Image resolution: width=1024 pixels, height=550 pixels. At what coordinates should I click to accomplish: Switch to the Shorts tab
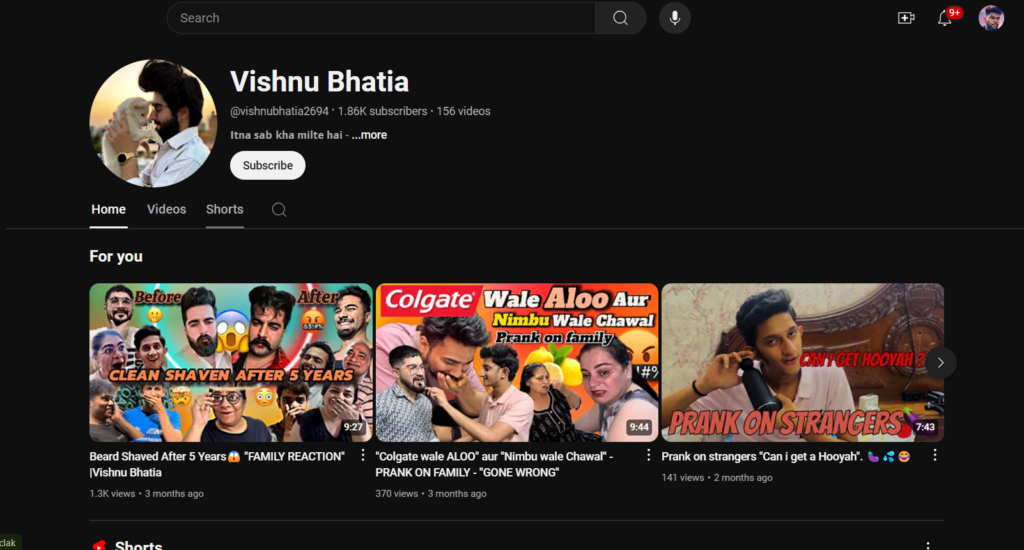coord(224,209)
